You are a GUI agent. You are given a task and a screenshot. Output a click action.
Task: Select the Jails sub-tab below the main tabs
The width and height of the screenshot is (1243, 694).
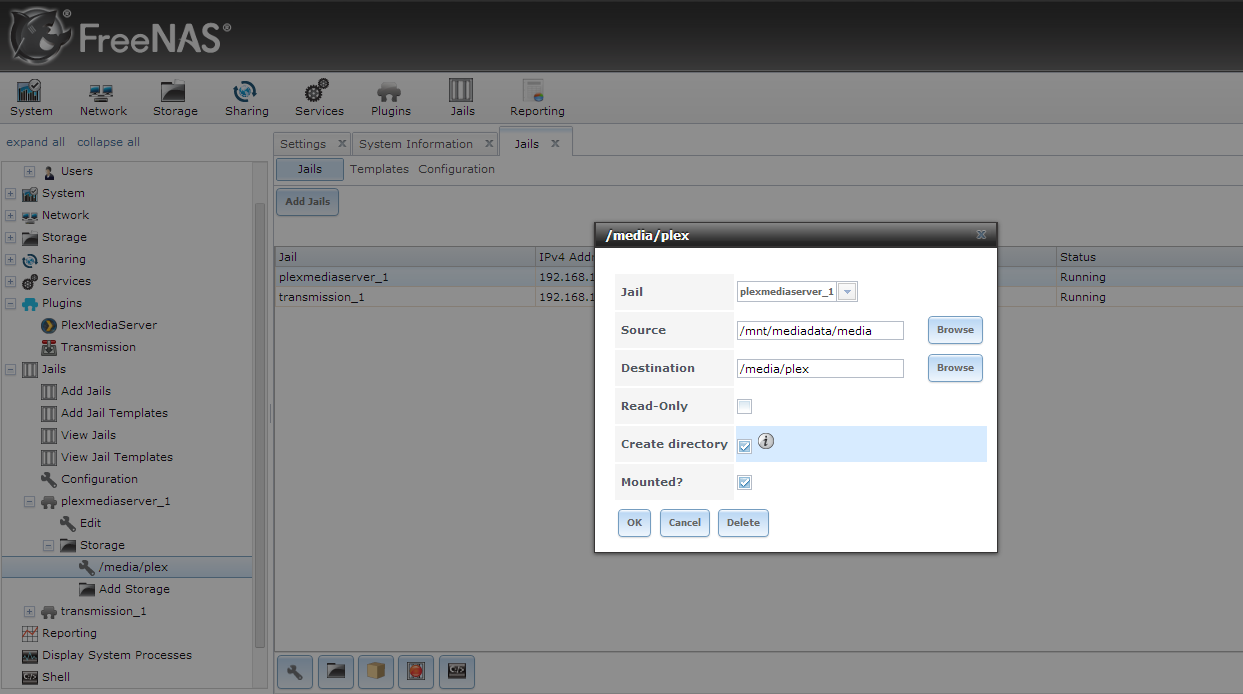click(x=310, y=170)
